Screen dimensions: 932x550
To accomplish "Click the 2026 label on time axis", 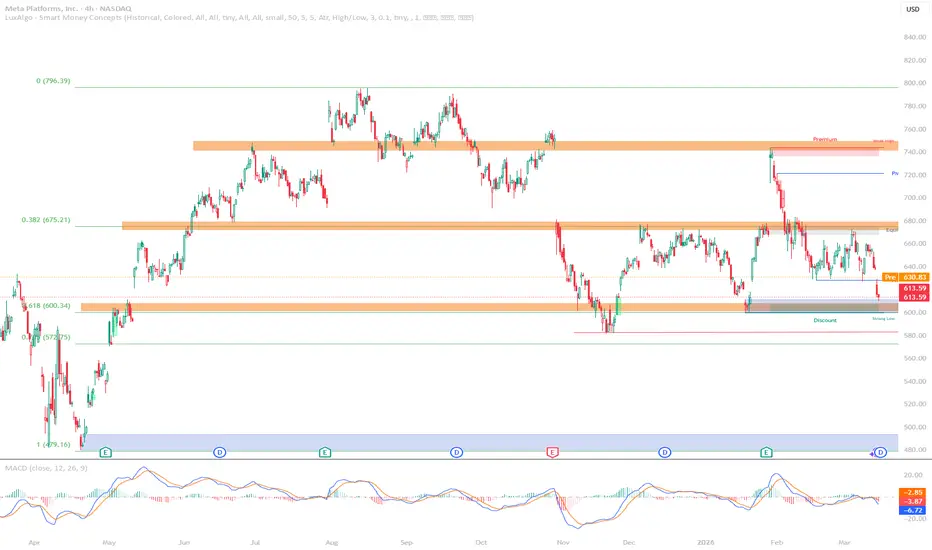I will [x=706, y=542].
